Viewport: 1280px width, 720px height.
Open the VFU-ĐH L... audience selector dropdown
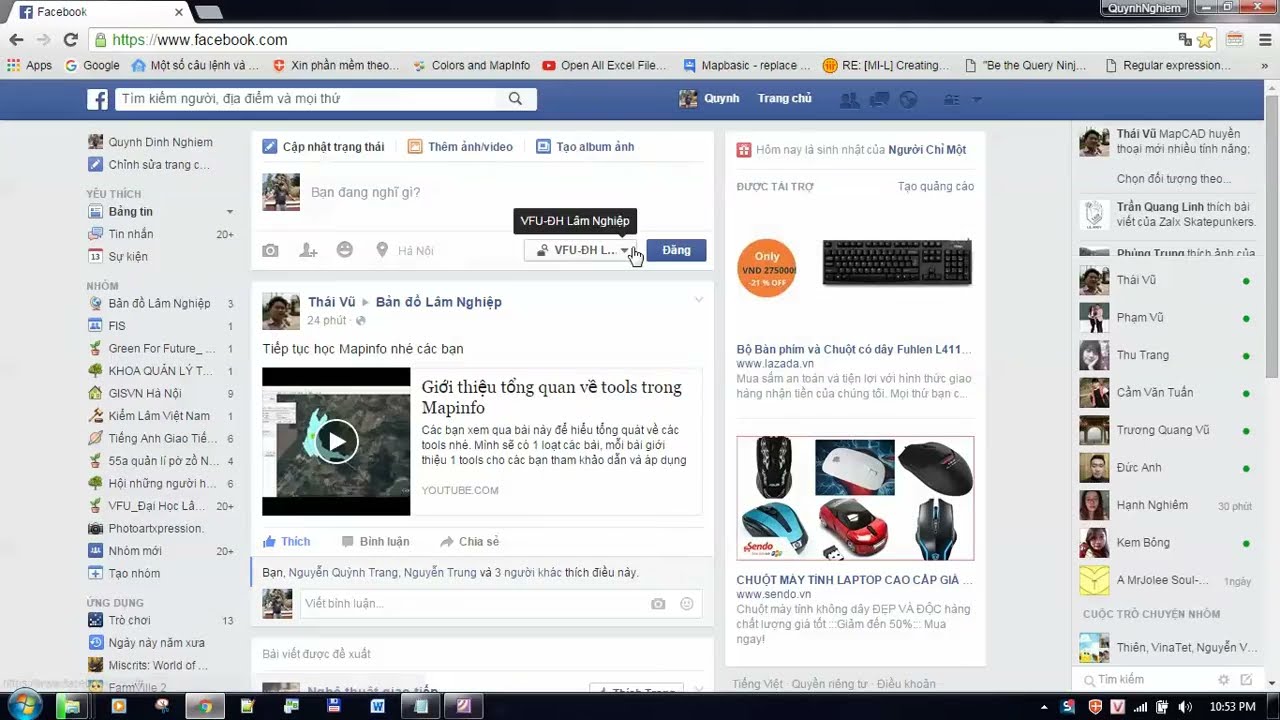pyautogui.click(x=582, y=250)
